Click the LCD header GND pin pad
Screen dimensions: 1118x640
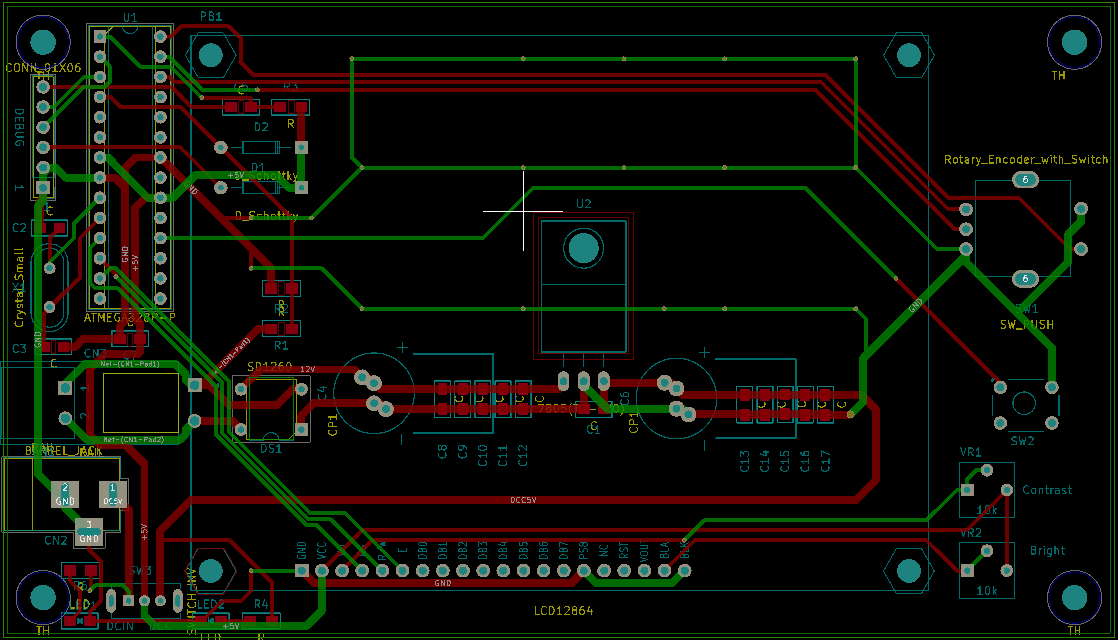click(x=302, y=570)
